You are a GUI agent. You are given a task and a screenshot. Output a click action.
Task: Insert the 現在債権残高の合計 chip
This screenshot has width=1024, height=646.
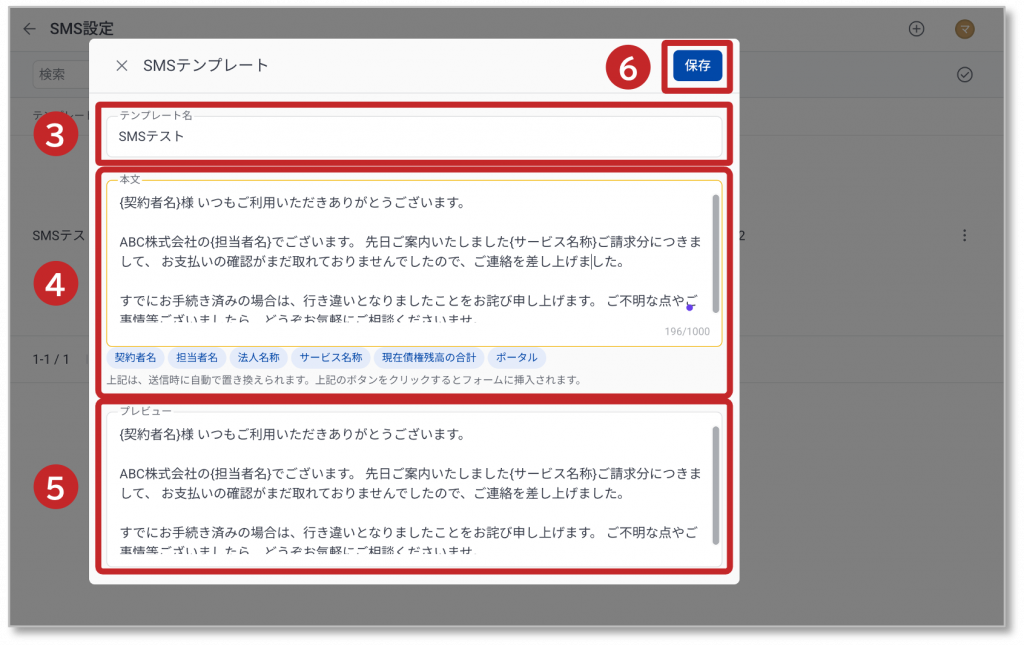click(x=429, y=357)
